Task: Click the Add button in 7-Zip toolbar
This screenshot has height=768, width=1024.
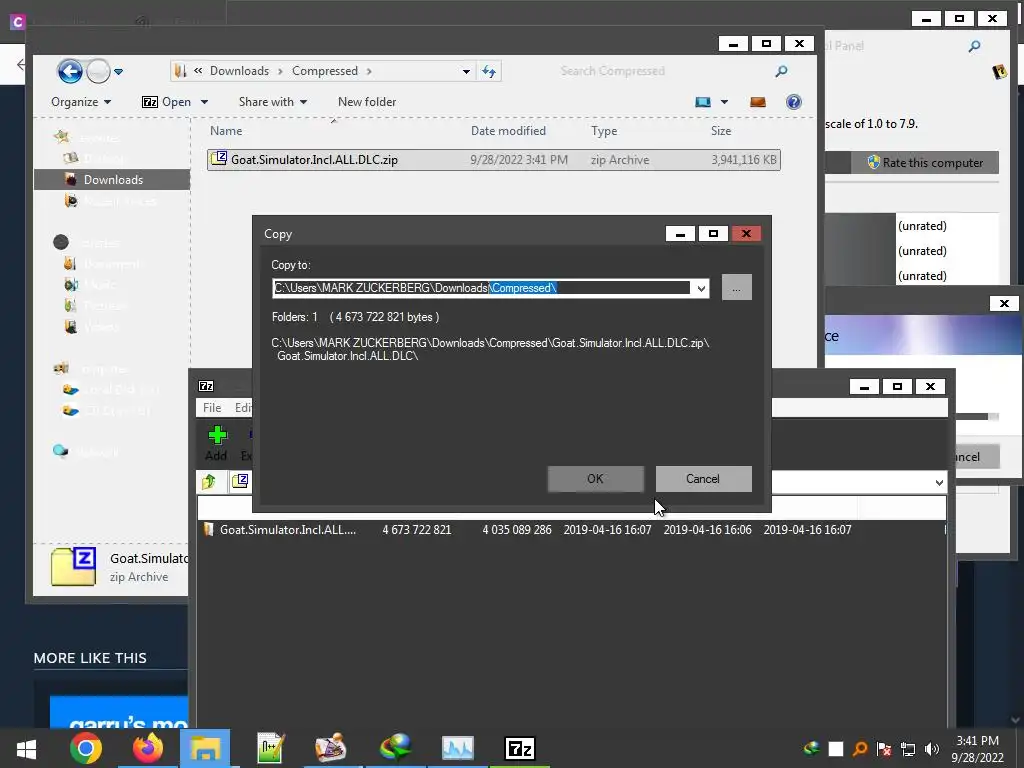Action: (x=217, y=443)
